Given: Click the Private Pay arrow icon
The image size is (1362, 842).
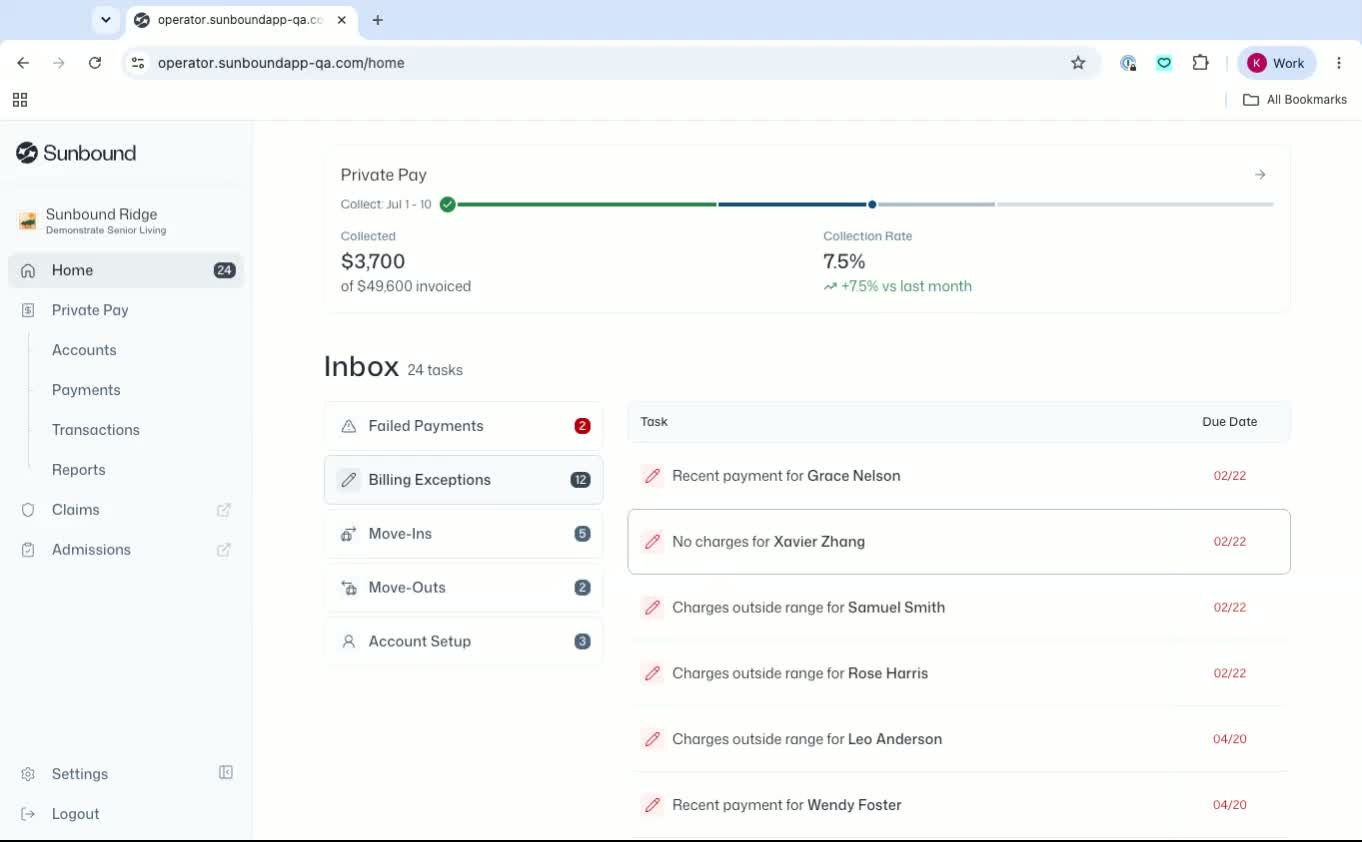Looking at the screenshot, I should click(1260, 175).
